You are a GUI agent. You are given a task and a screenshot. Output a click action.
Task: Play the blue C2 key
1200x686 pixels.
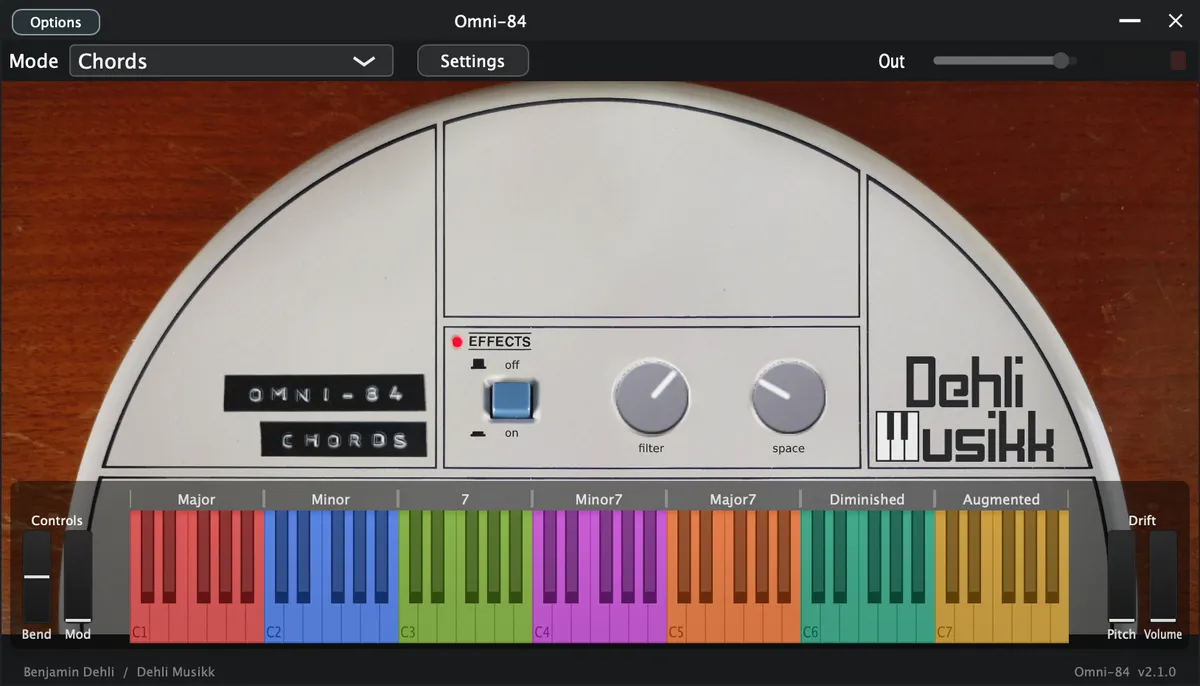click(x=274, y=624)
